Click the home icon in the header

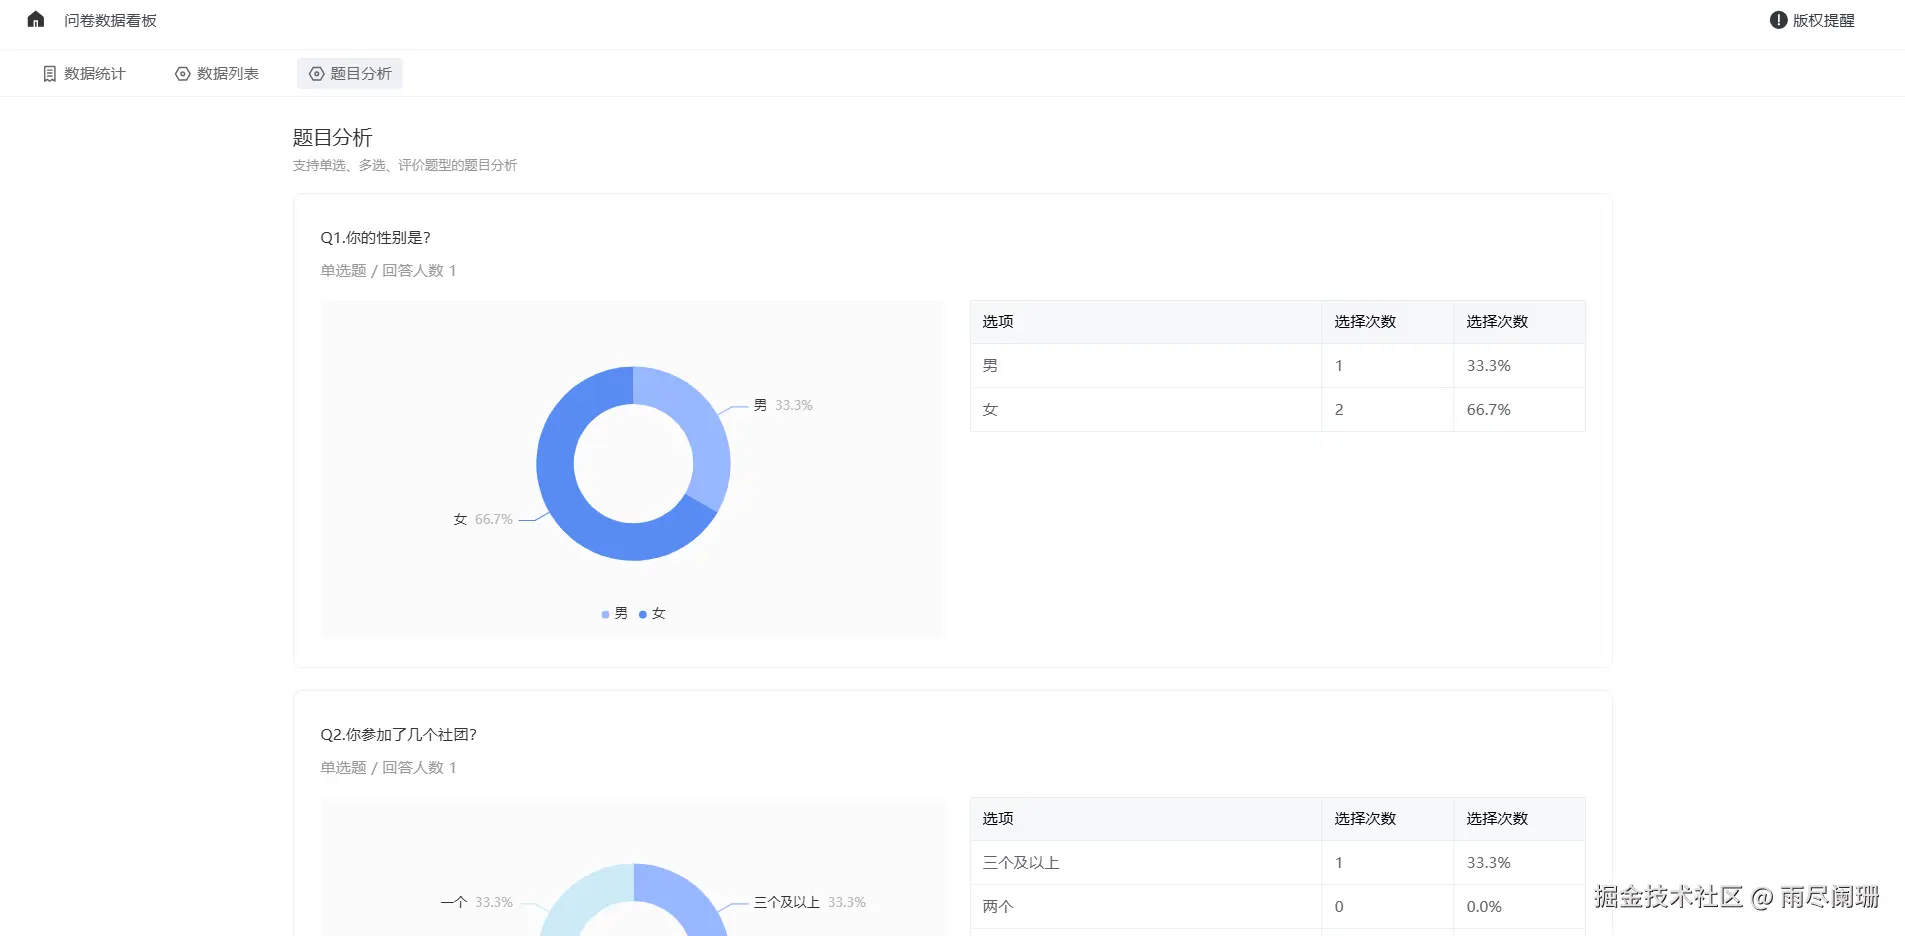coord(36,20)
